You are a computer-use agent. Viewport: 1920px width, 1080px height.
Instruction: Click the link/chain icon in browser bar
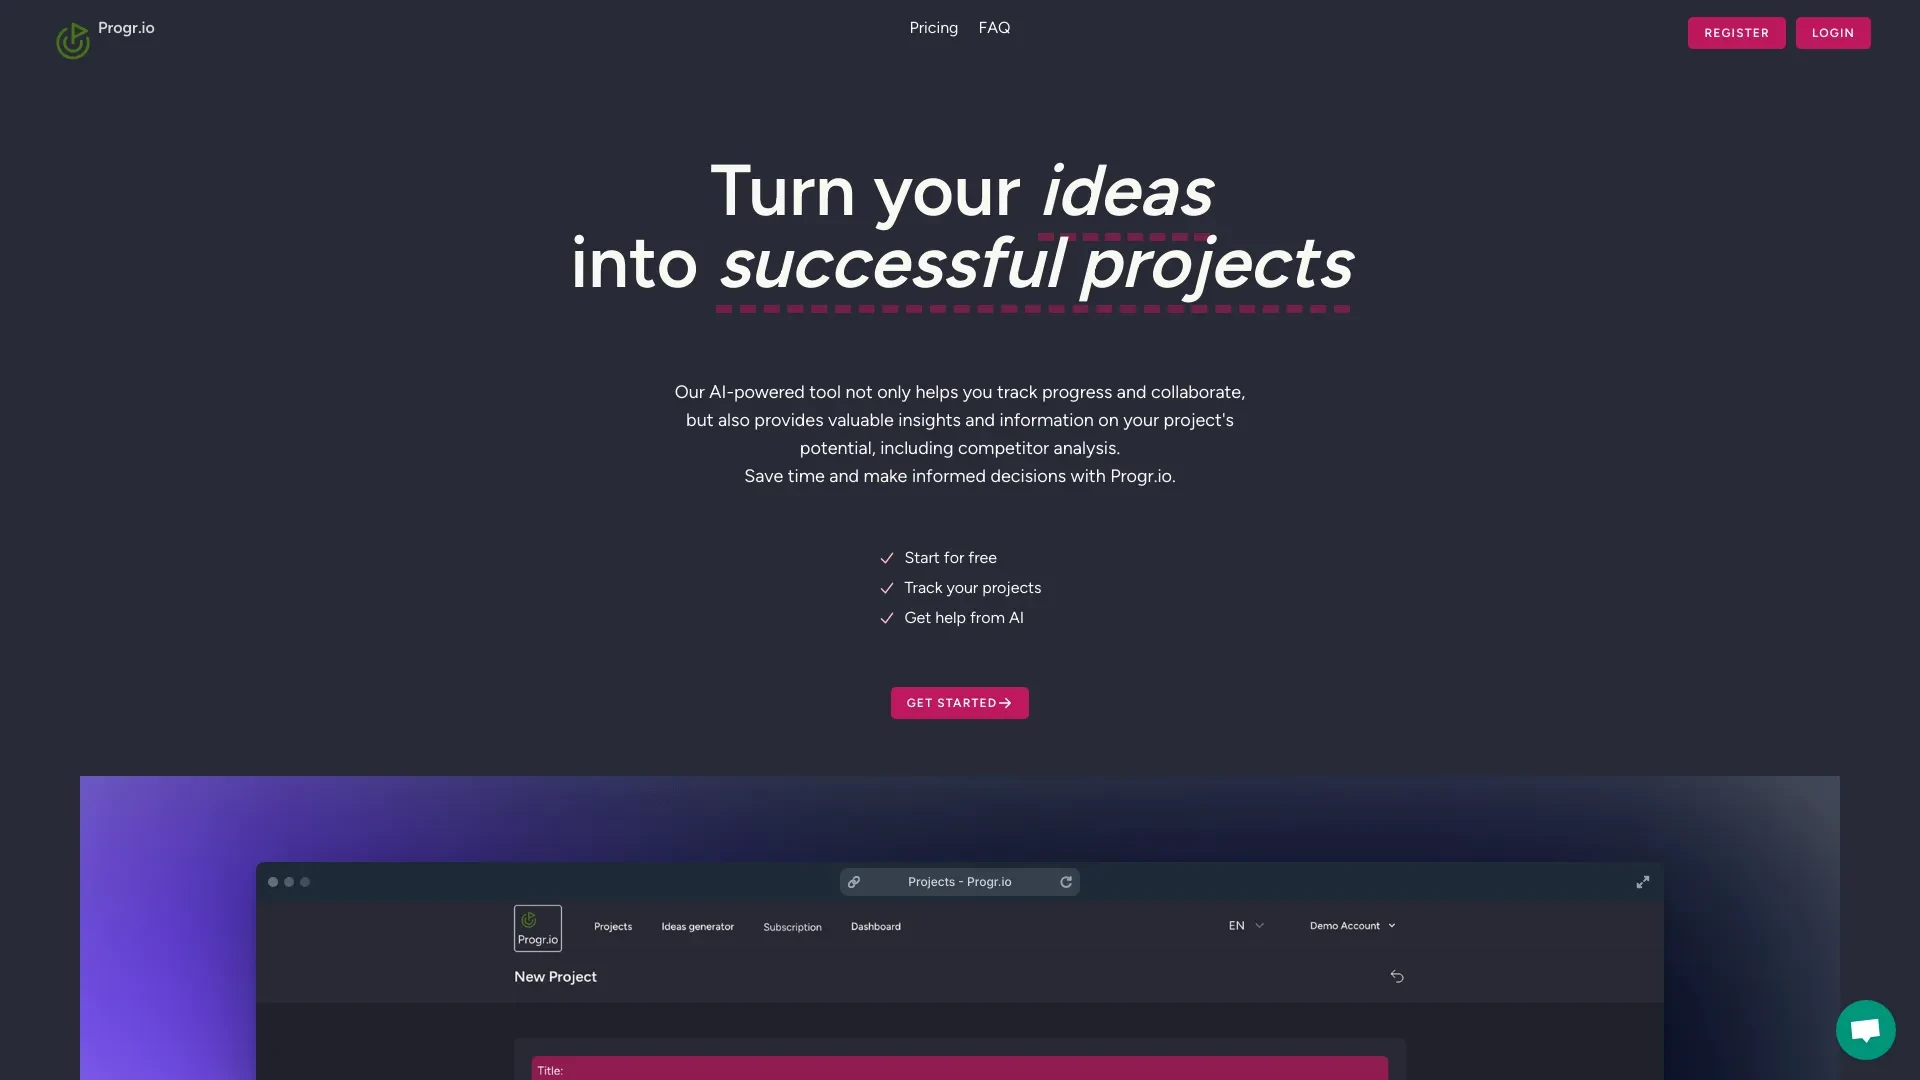pos(855,882)
